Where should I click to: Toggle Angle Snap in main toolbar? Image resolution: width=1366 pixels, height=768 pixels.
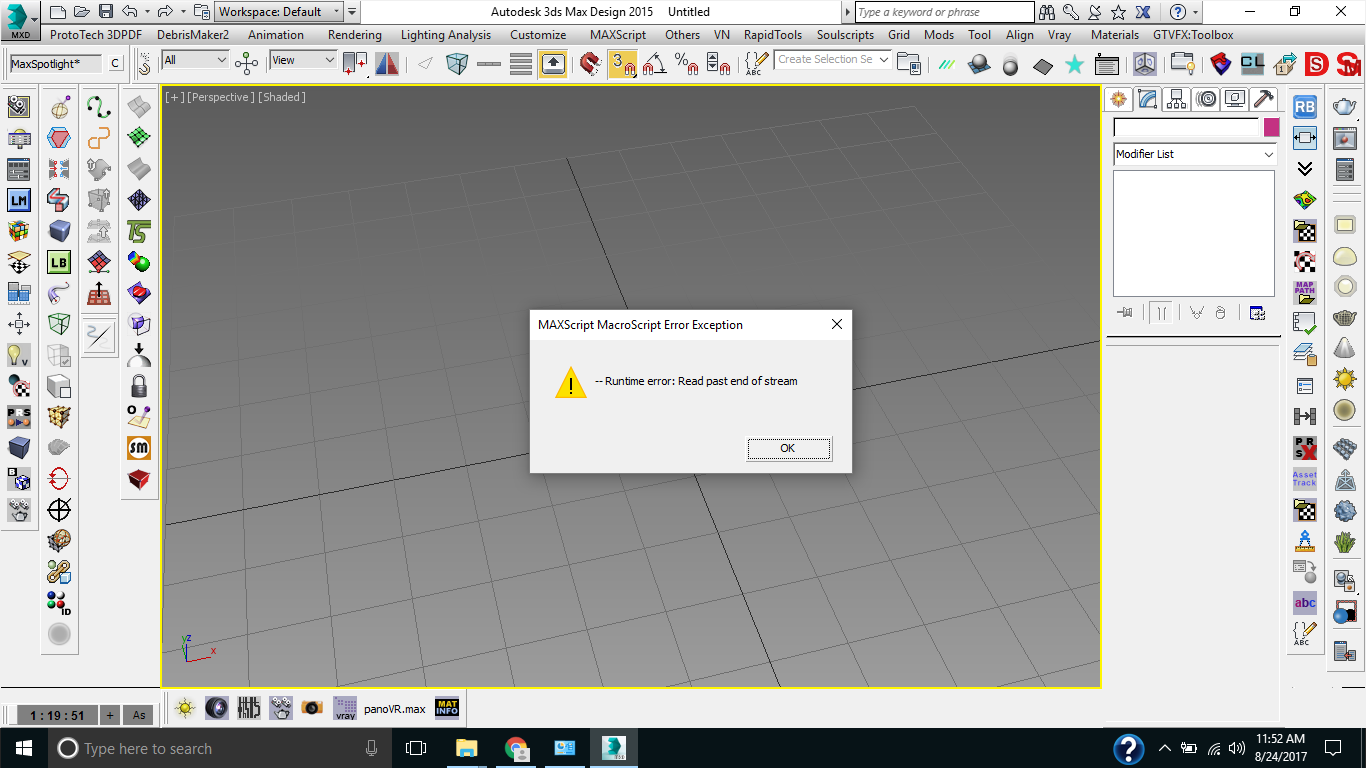click(654, 64)
